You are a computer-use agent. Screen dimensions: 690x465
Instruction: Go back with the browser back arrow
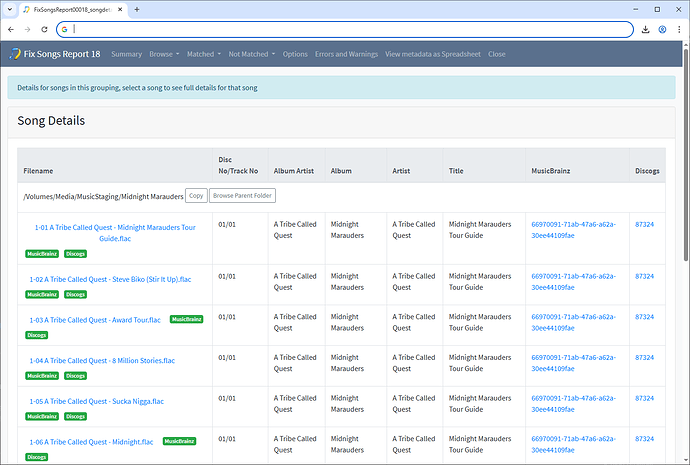(x=11, y=29)
